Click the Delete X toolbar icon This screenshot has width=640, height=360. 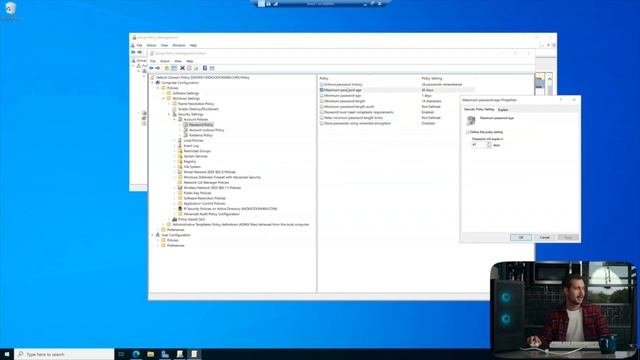[182, 68]
